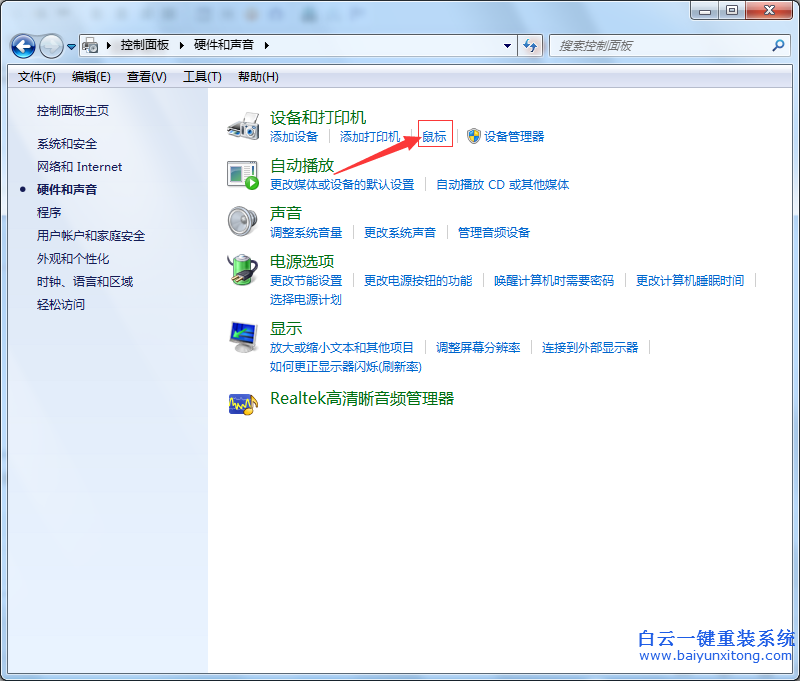Screen dimensions: 800x681
Task: Click the back navigation arrow
Action: coord(22,46)
